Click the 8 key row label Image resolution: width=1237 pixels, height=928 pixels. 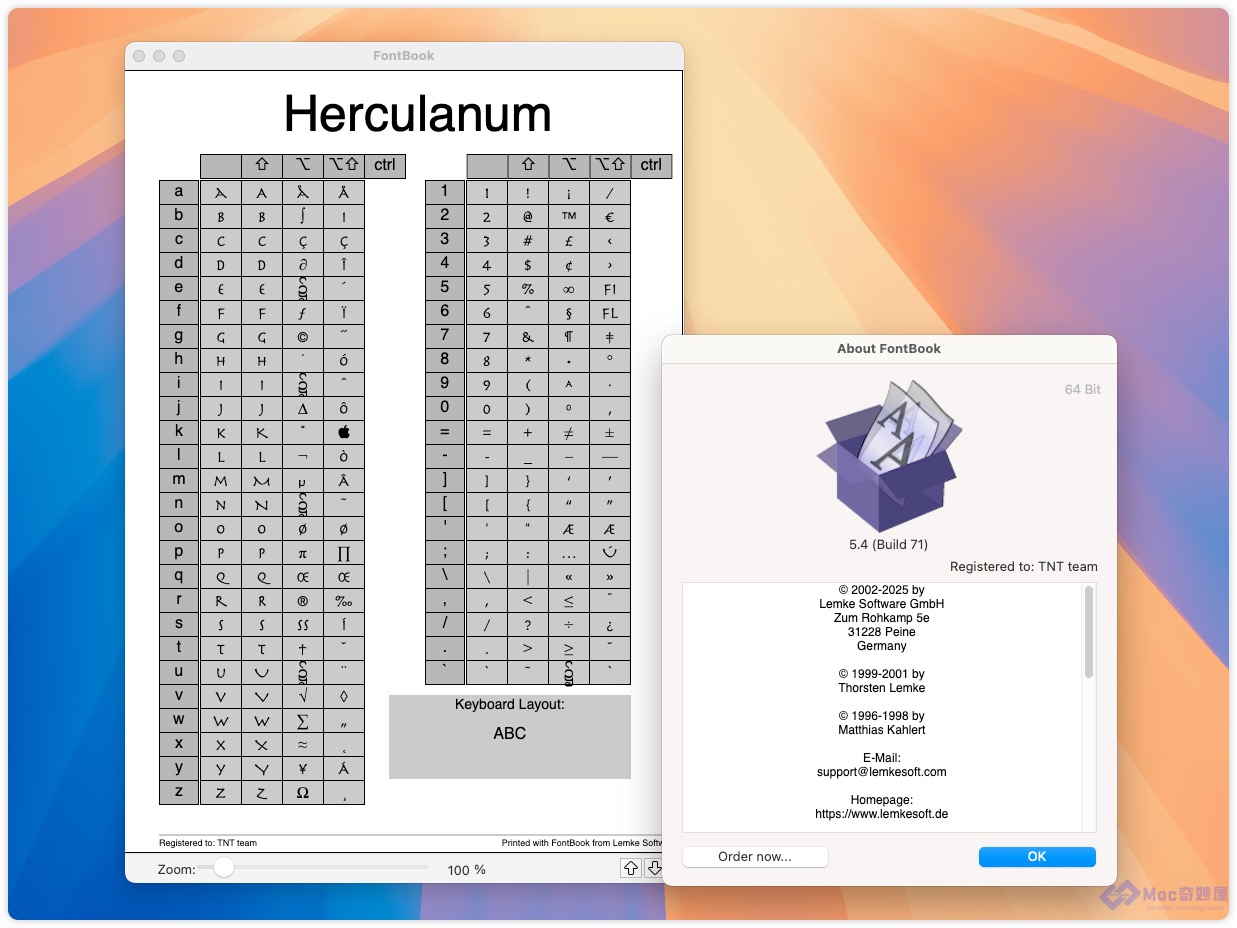tap(445, 360)
